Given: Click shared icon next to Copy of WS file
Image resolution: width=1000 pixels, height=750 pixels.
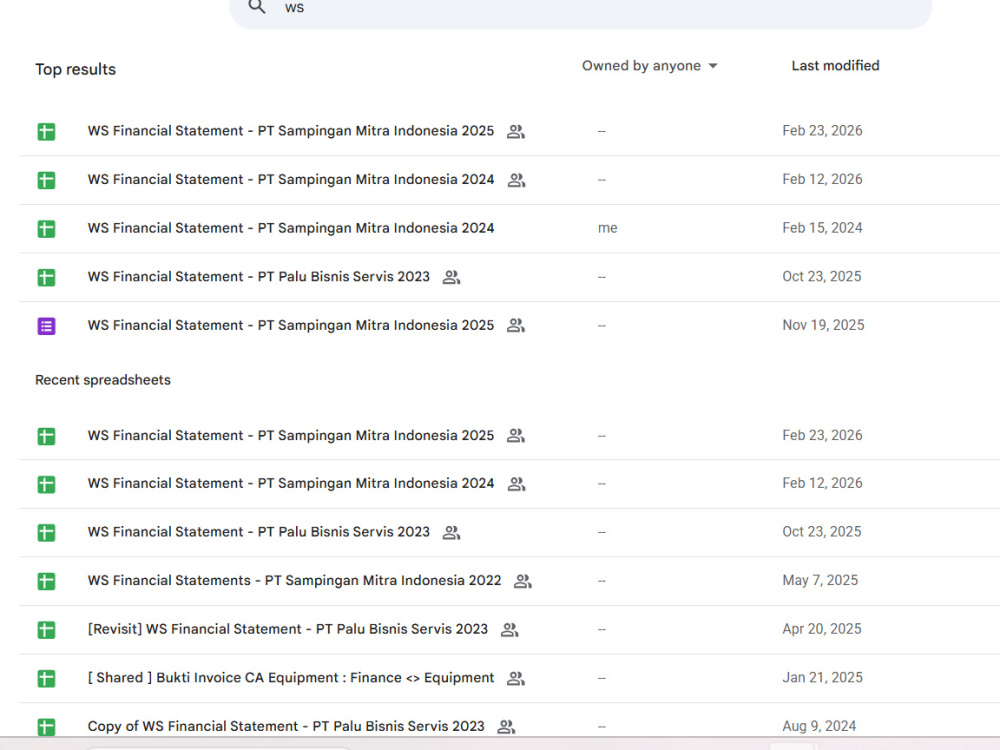Looking at the screenshot, I should 506,726.
